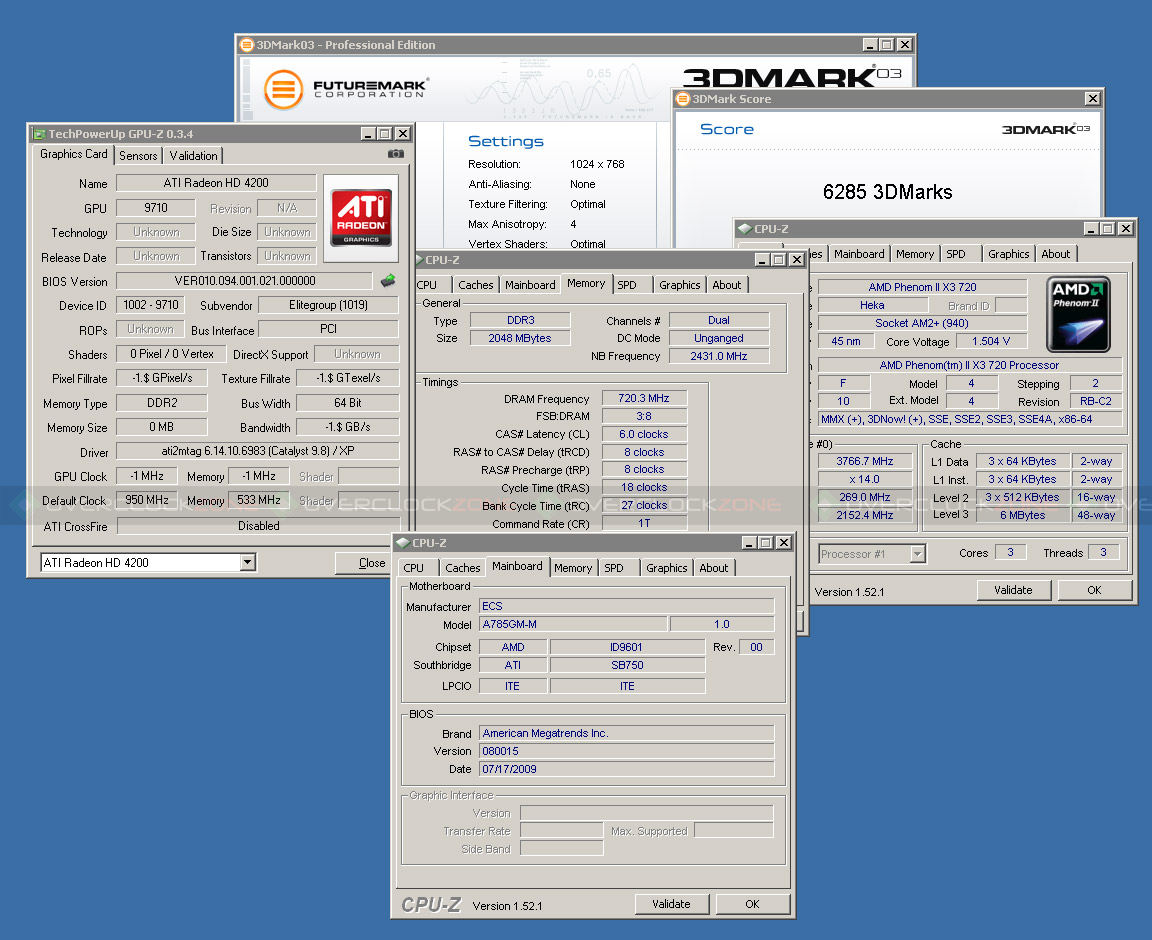Click the ATI CrossFire Disabled field

(258, 526)
